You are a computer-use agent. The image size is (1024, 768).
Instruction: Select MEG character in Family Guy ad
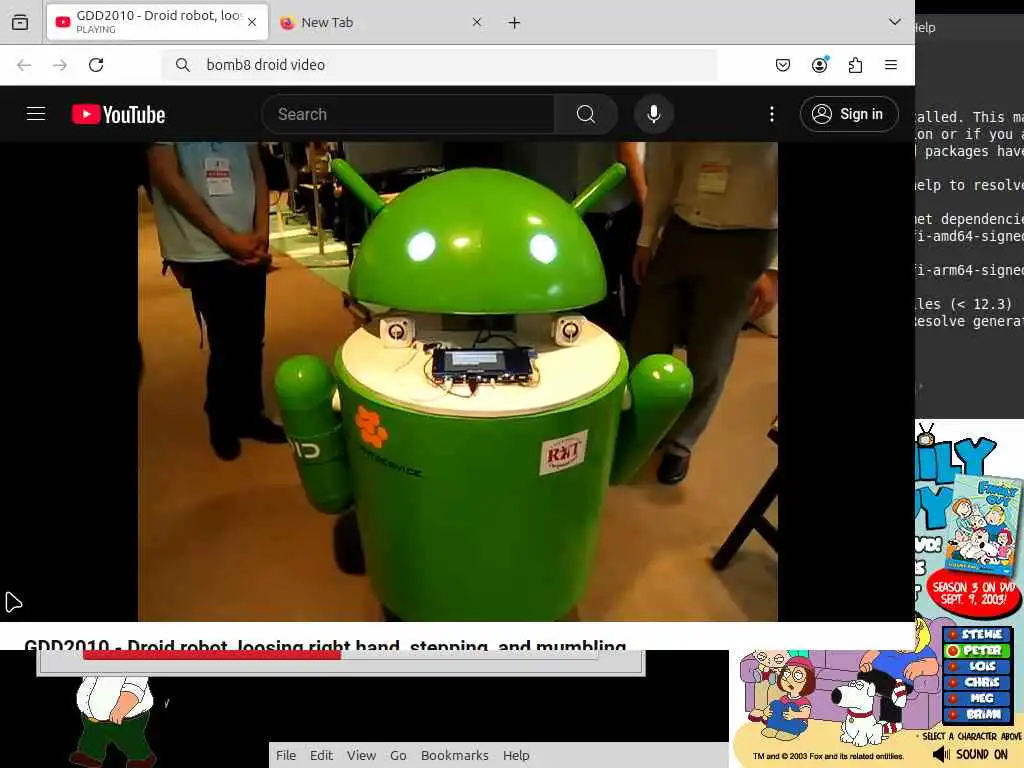[977, 698]
